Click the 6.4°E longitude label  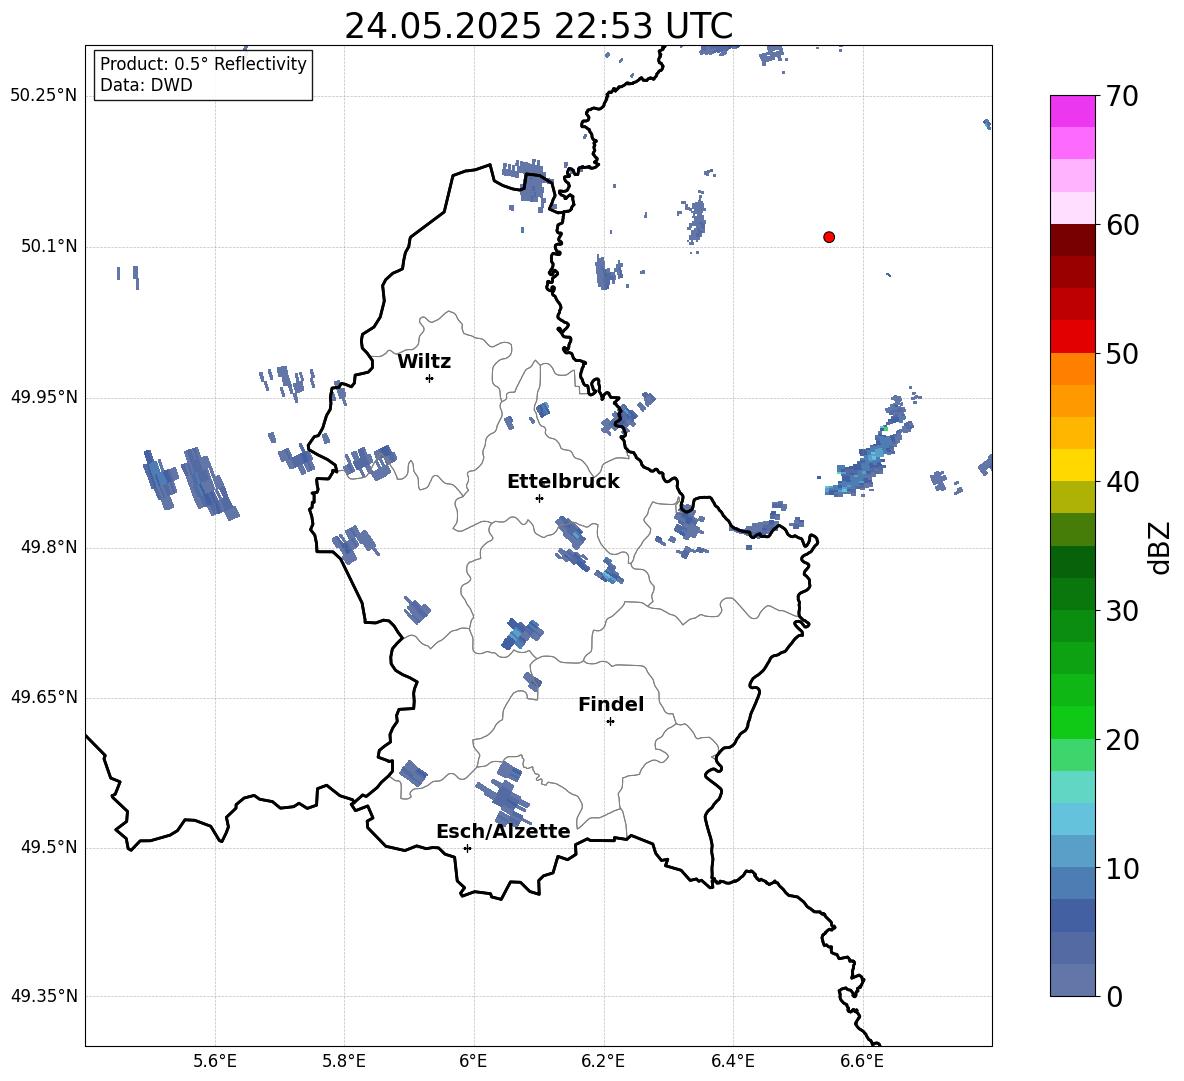[x=732, y=1061]
